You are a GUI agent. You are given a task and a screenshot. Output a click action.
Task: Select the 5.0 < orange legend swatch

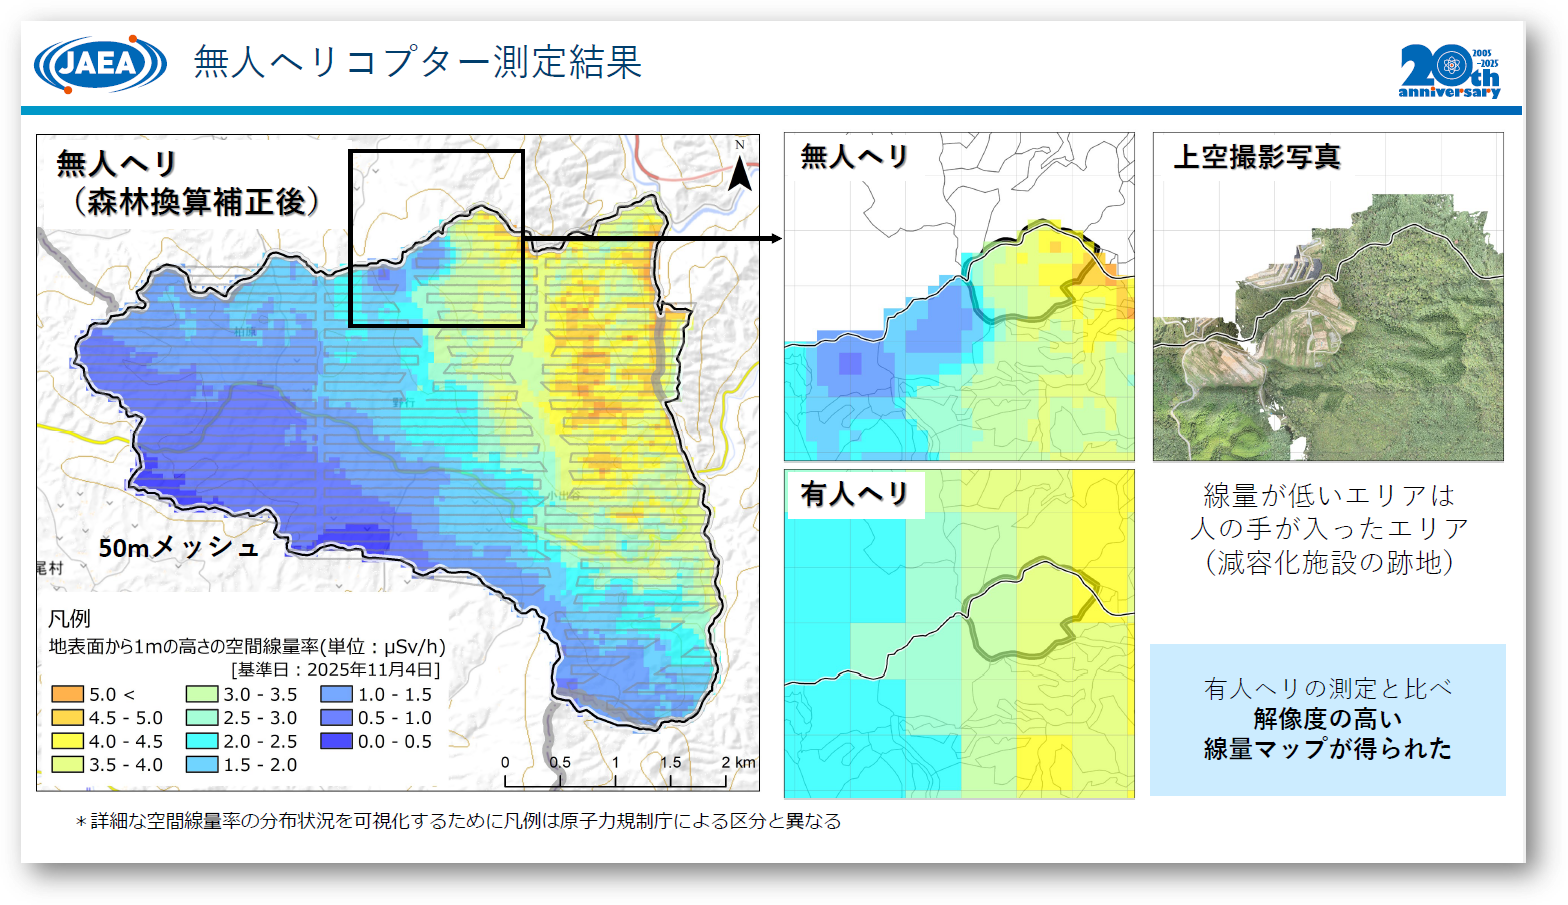68,694
